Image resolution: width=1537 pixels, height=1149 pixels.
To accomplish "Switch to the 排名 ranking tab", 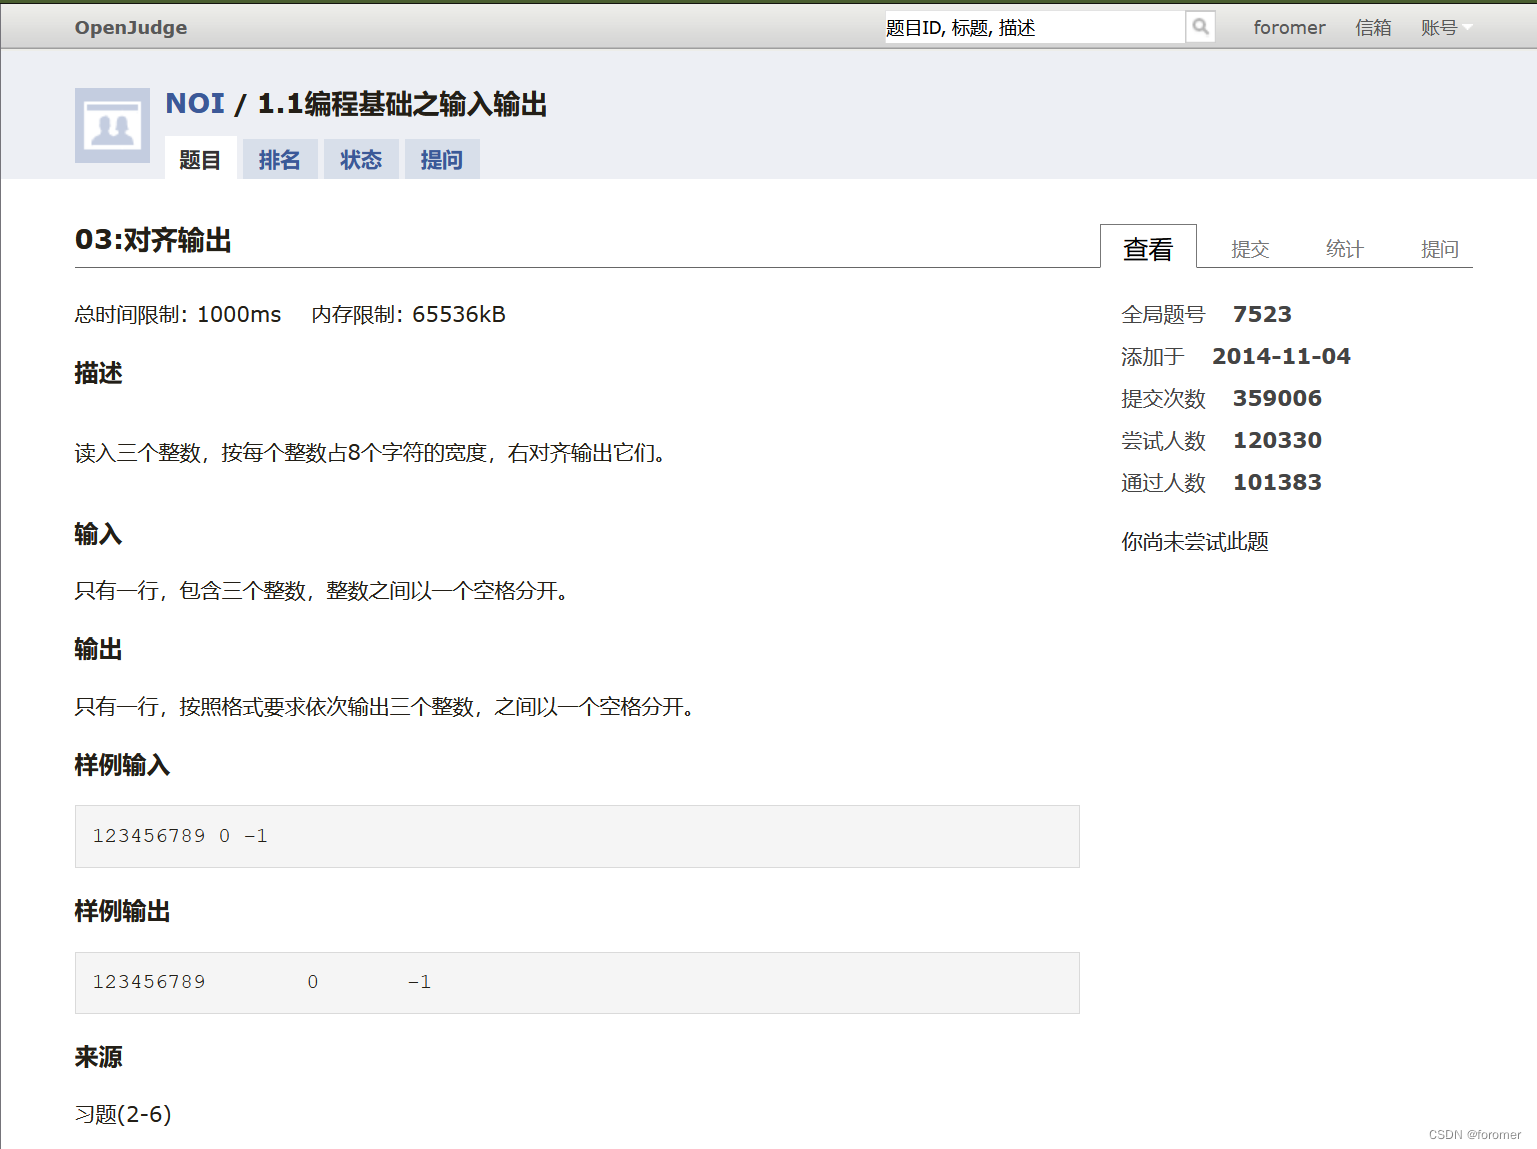I will click(280, 159).
